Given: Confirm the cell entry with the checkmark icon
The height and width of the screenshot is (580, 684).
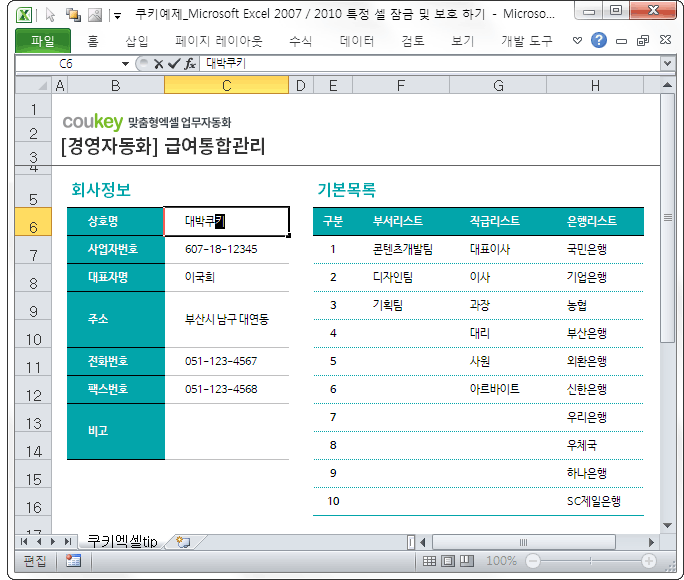Looking at the screenshot, I should (x=174, y=64).
